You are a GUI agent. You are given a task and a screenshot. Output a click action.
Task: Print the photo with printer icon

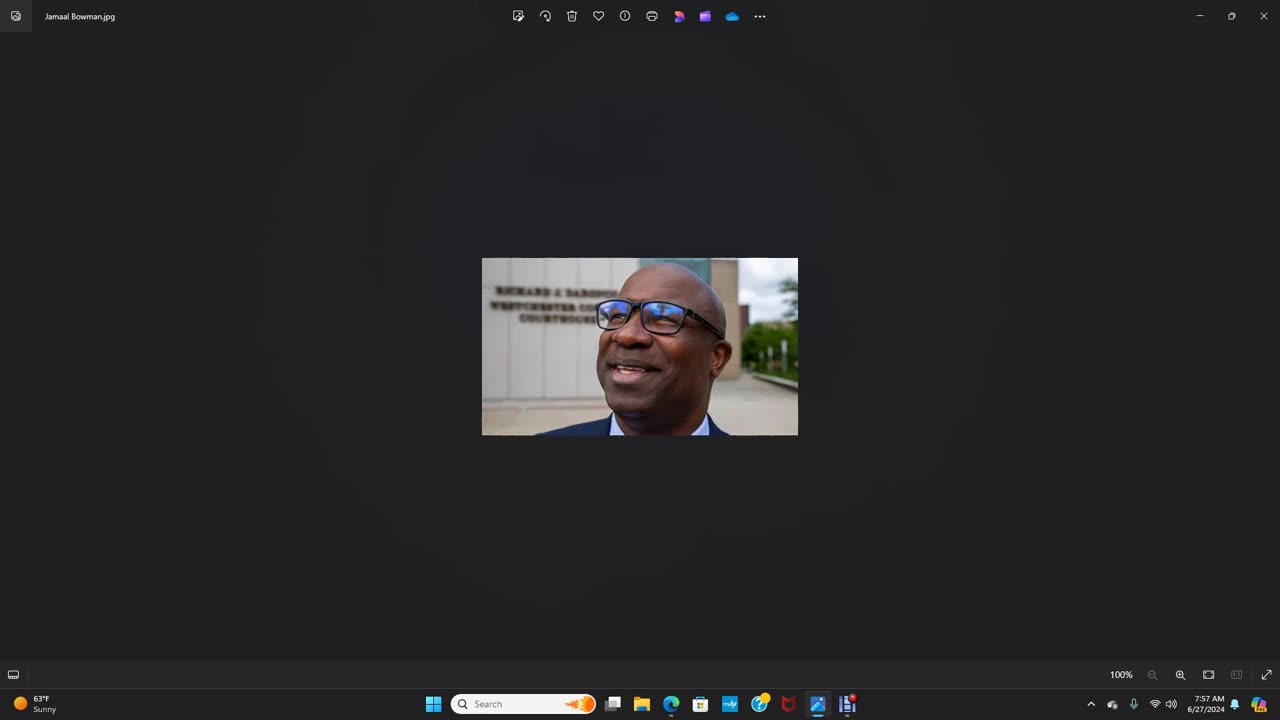point(652,16)
